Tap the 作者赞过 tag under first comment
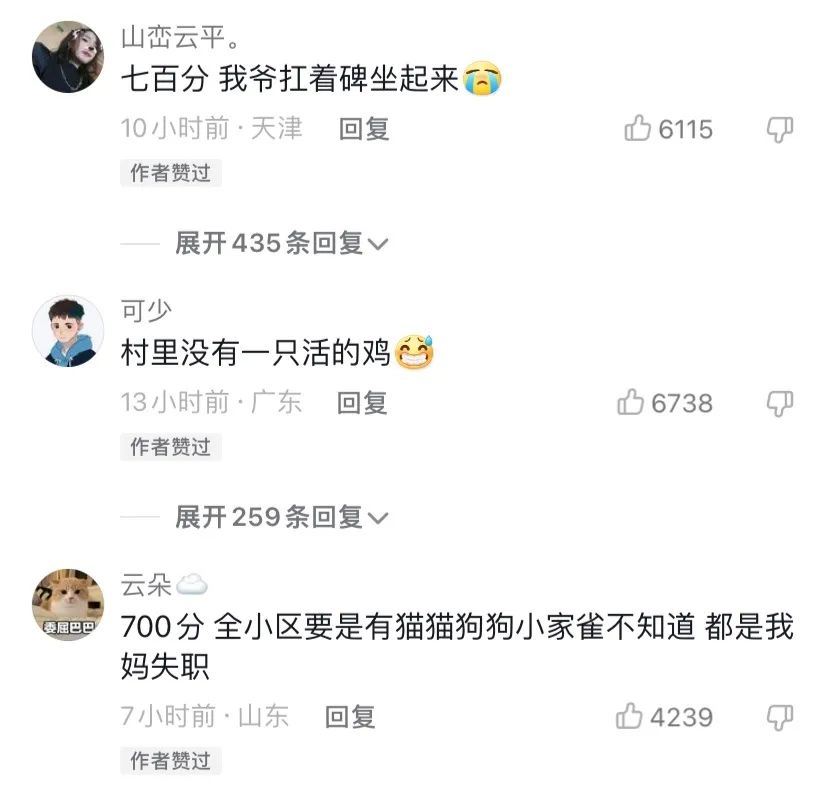The width and height of the screenshot is (827, 806). [x=171, y=173]
